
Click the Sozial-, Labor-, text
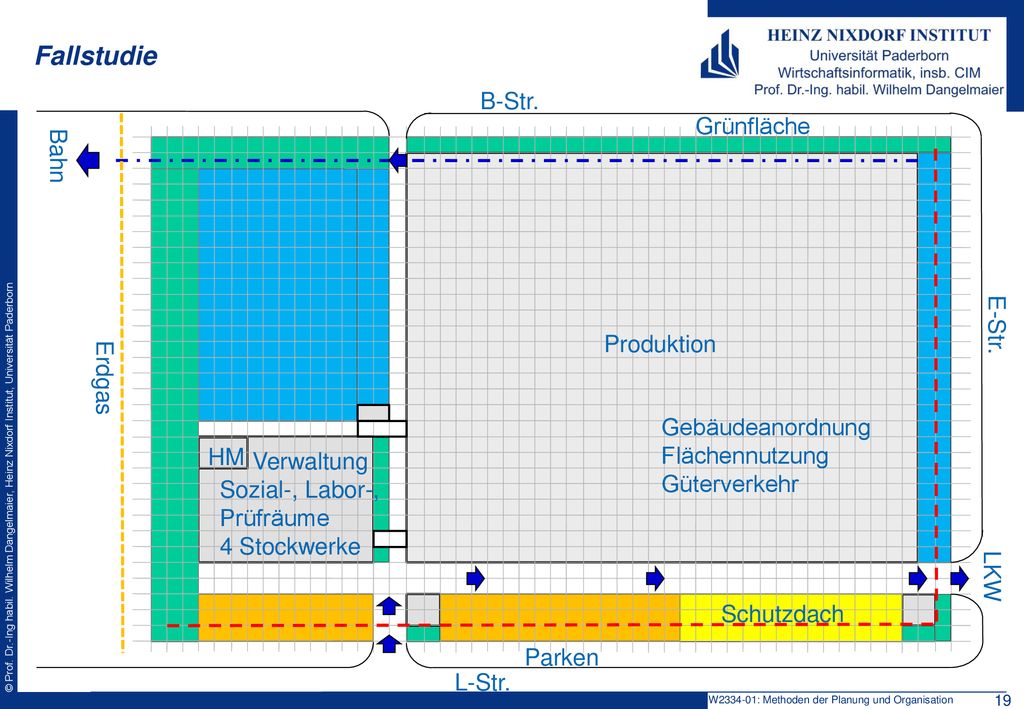click(298, 490)
